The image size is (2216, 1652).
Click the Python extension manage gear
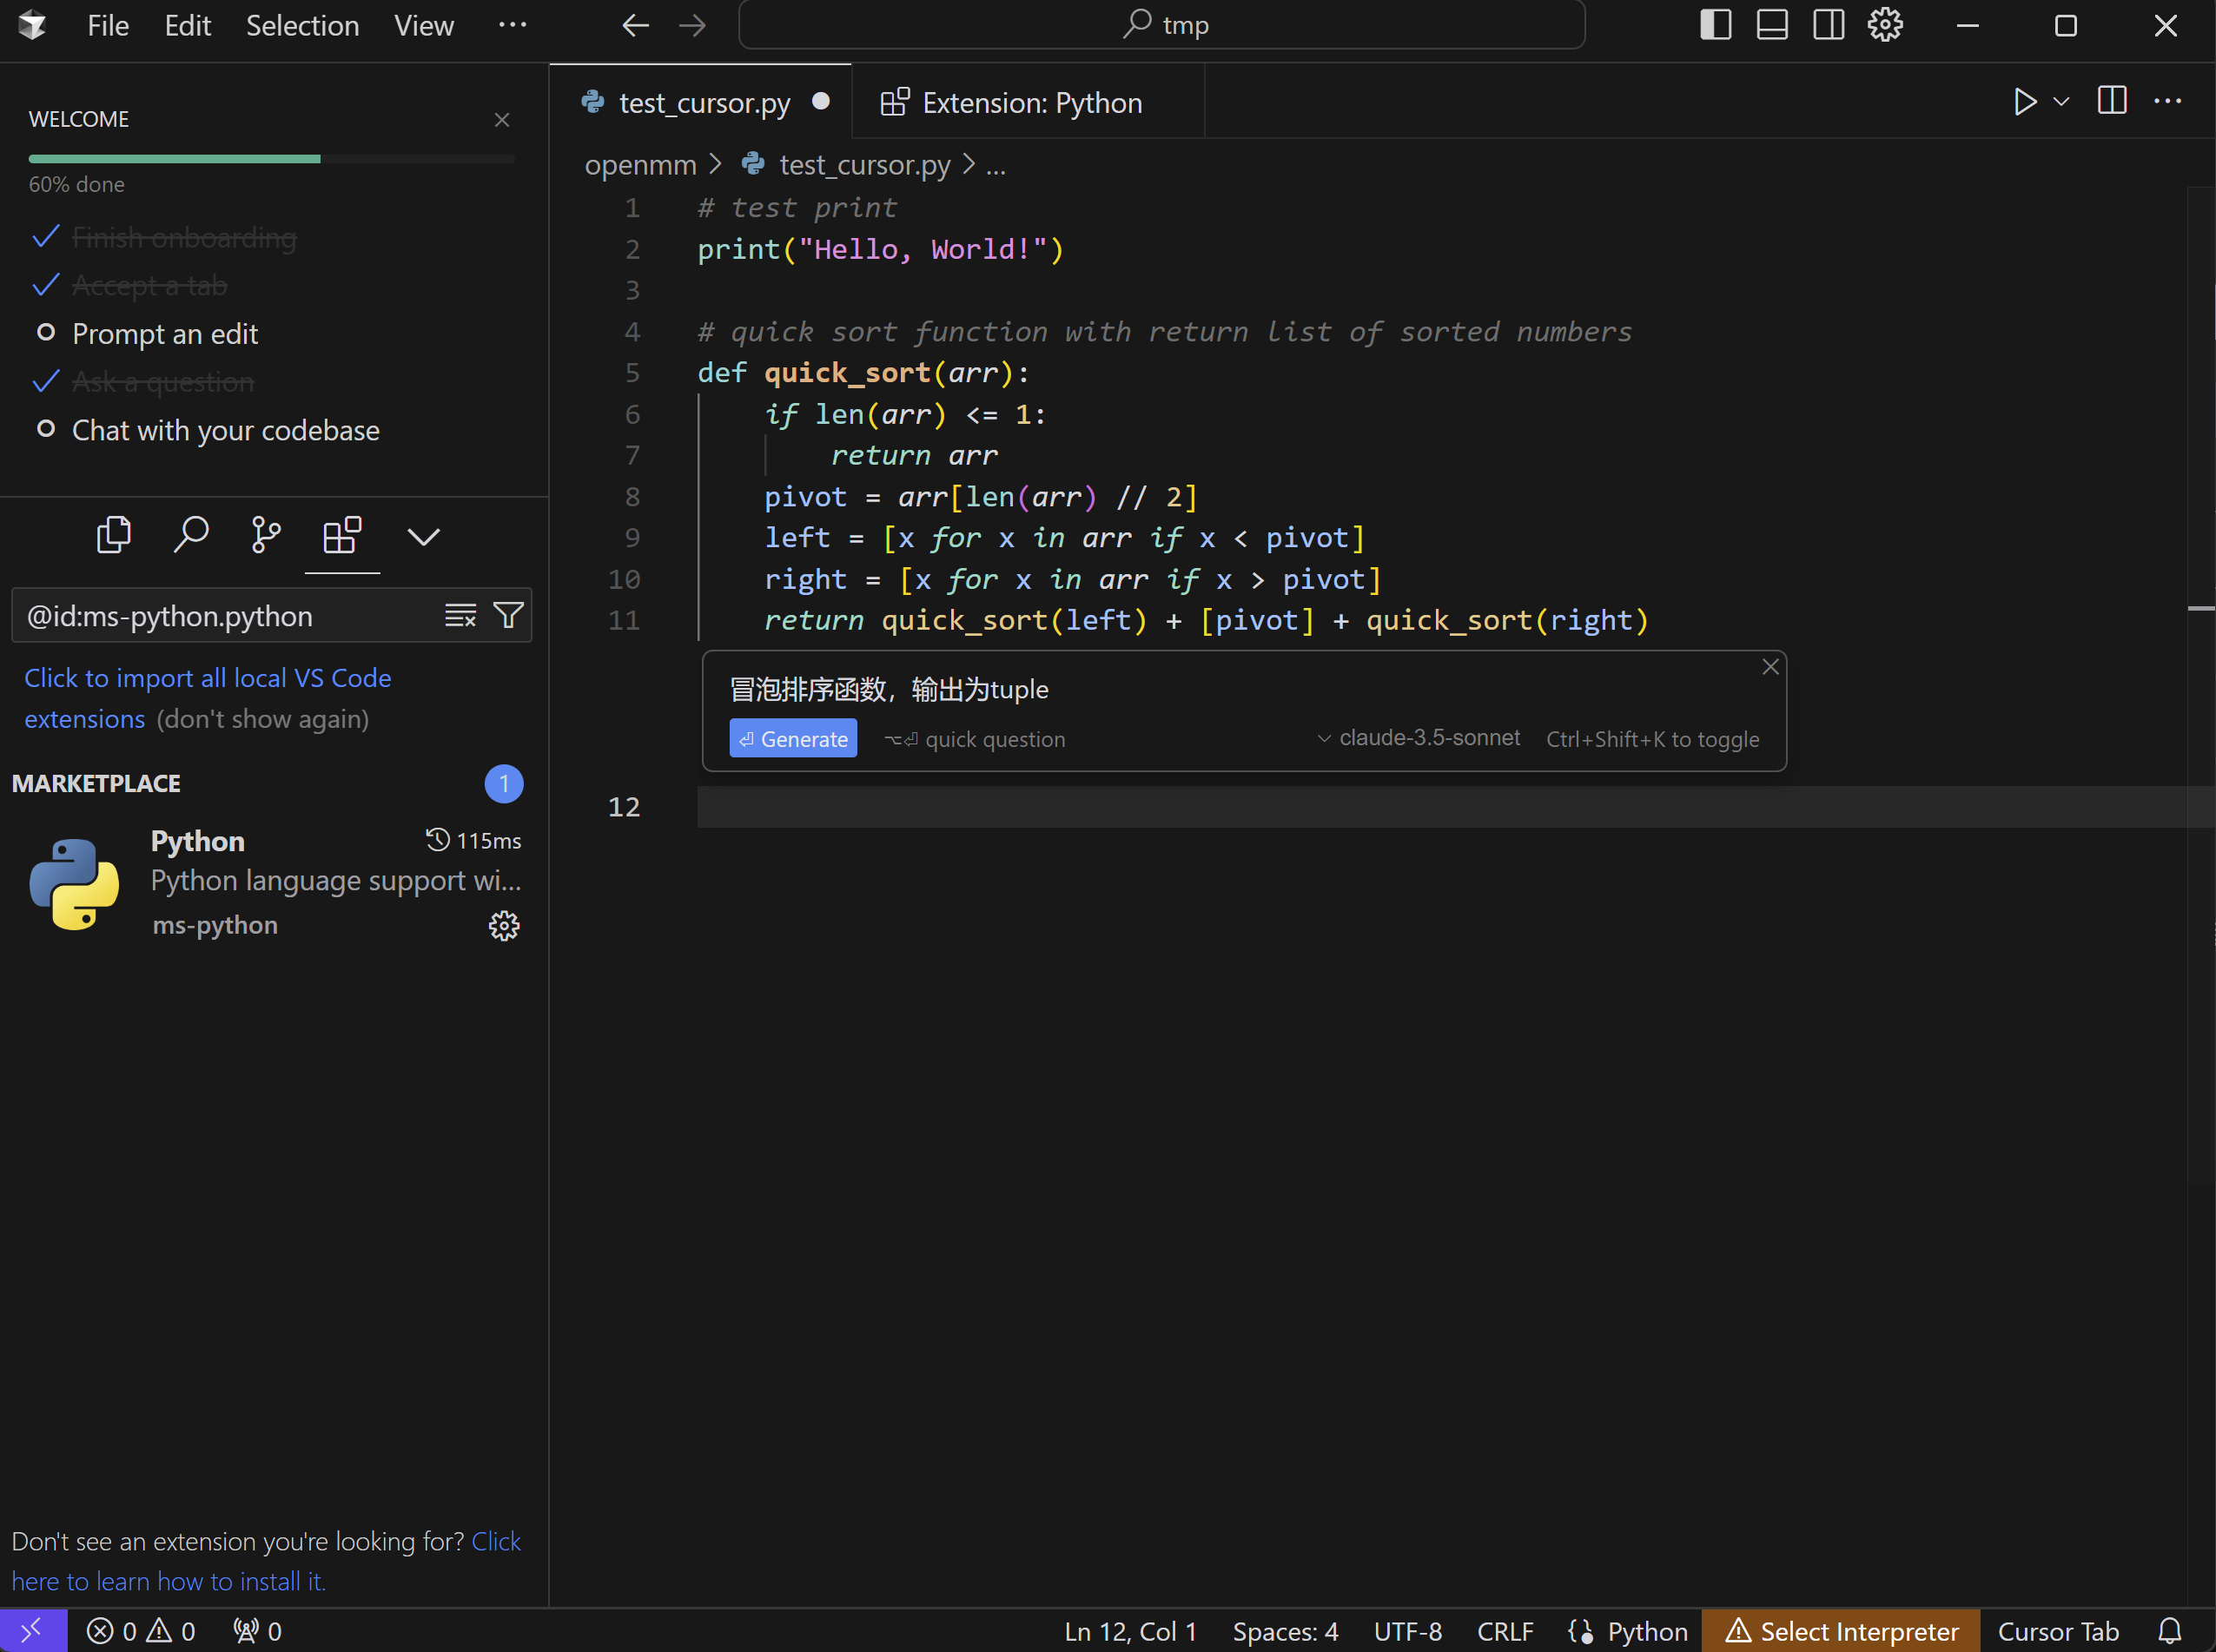(503, 926)
